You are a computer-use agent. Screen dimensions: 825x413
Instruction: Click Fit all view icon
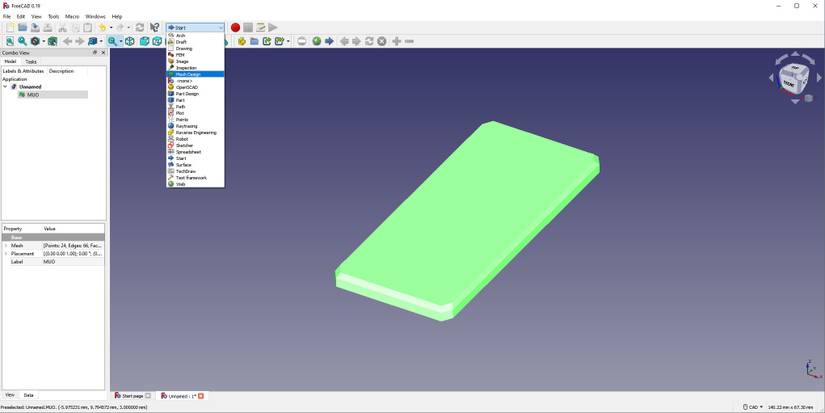click(9, 41)
